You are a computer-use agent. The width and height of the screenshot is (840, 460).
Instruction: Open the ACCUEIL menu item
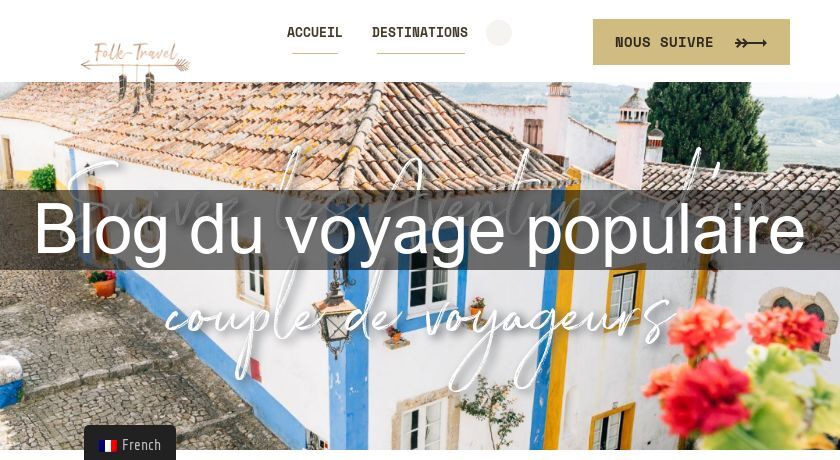pyautogui.click(x=314, y=32)
